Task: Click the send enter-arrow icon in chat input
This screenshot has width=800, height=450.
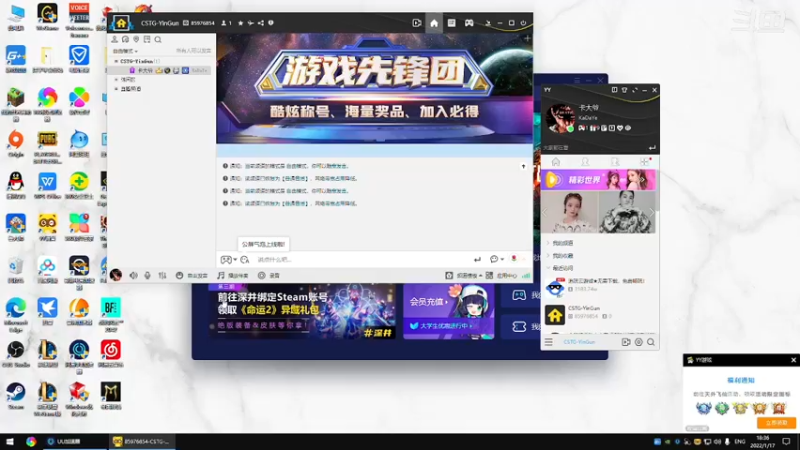Action: (477, 260)
